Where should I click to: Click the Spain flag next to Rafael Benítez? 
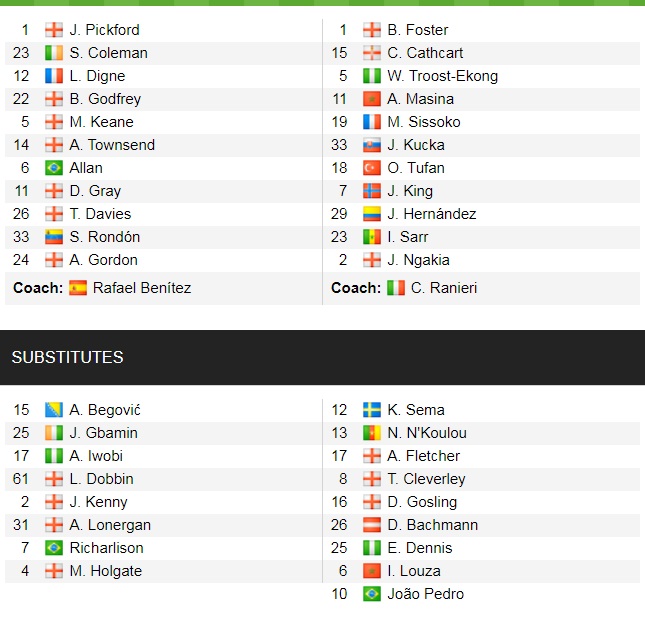pos(78,288)
